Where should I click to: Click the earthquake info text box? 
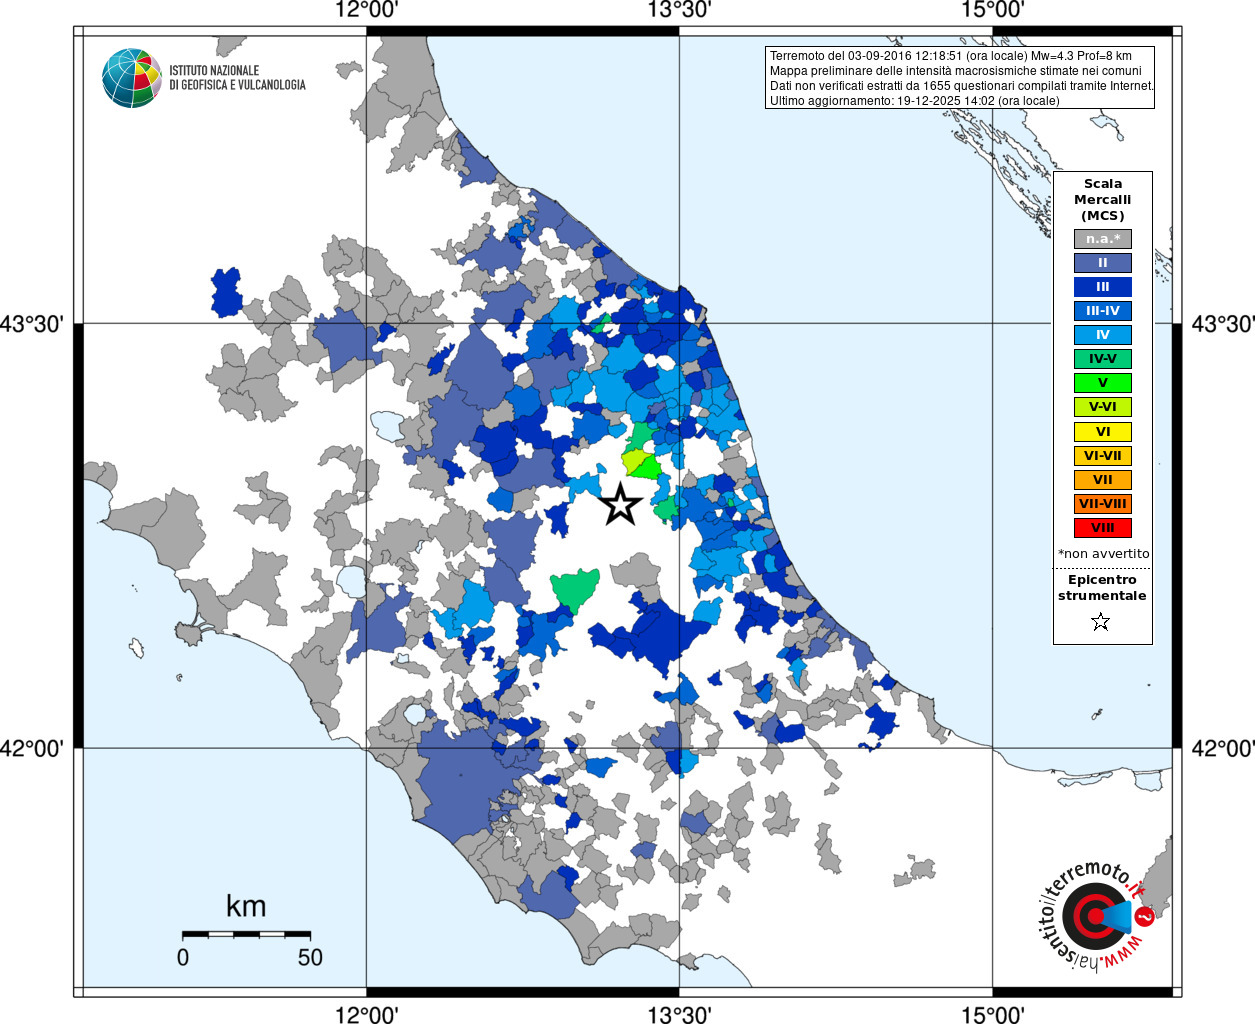tap(960, 78)
